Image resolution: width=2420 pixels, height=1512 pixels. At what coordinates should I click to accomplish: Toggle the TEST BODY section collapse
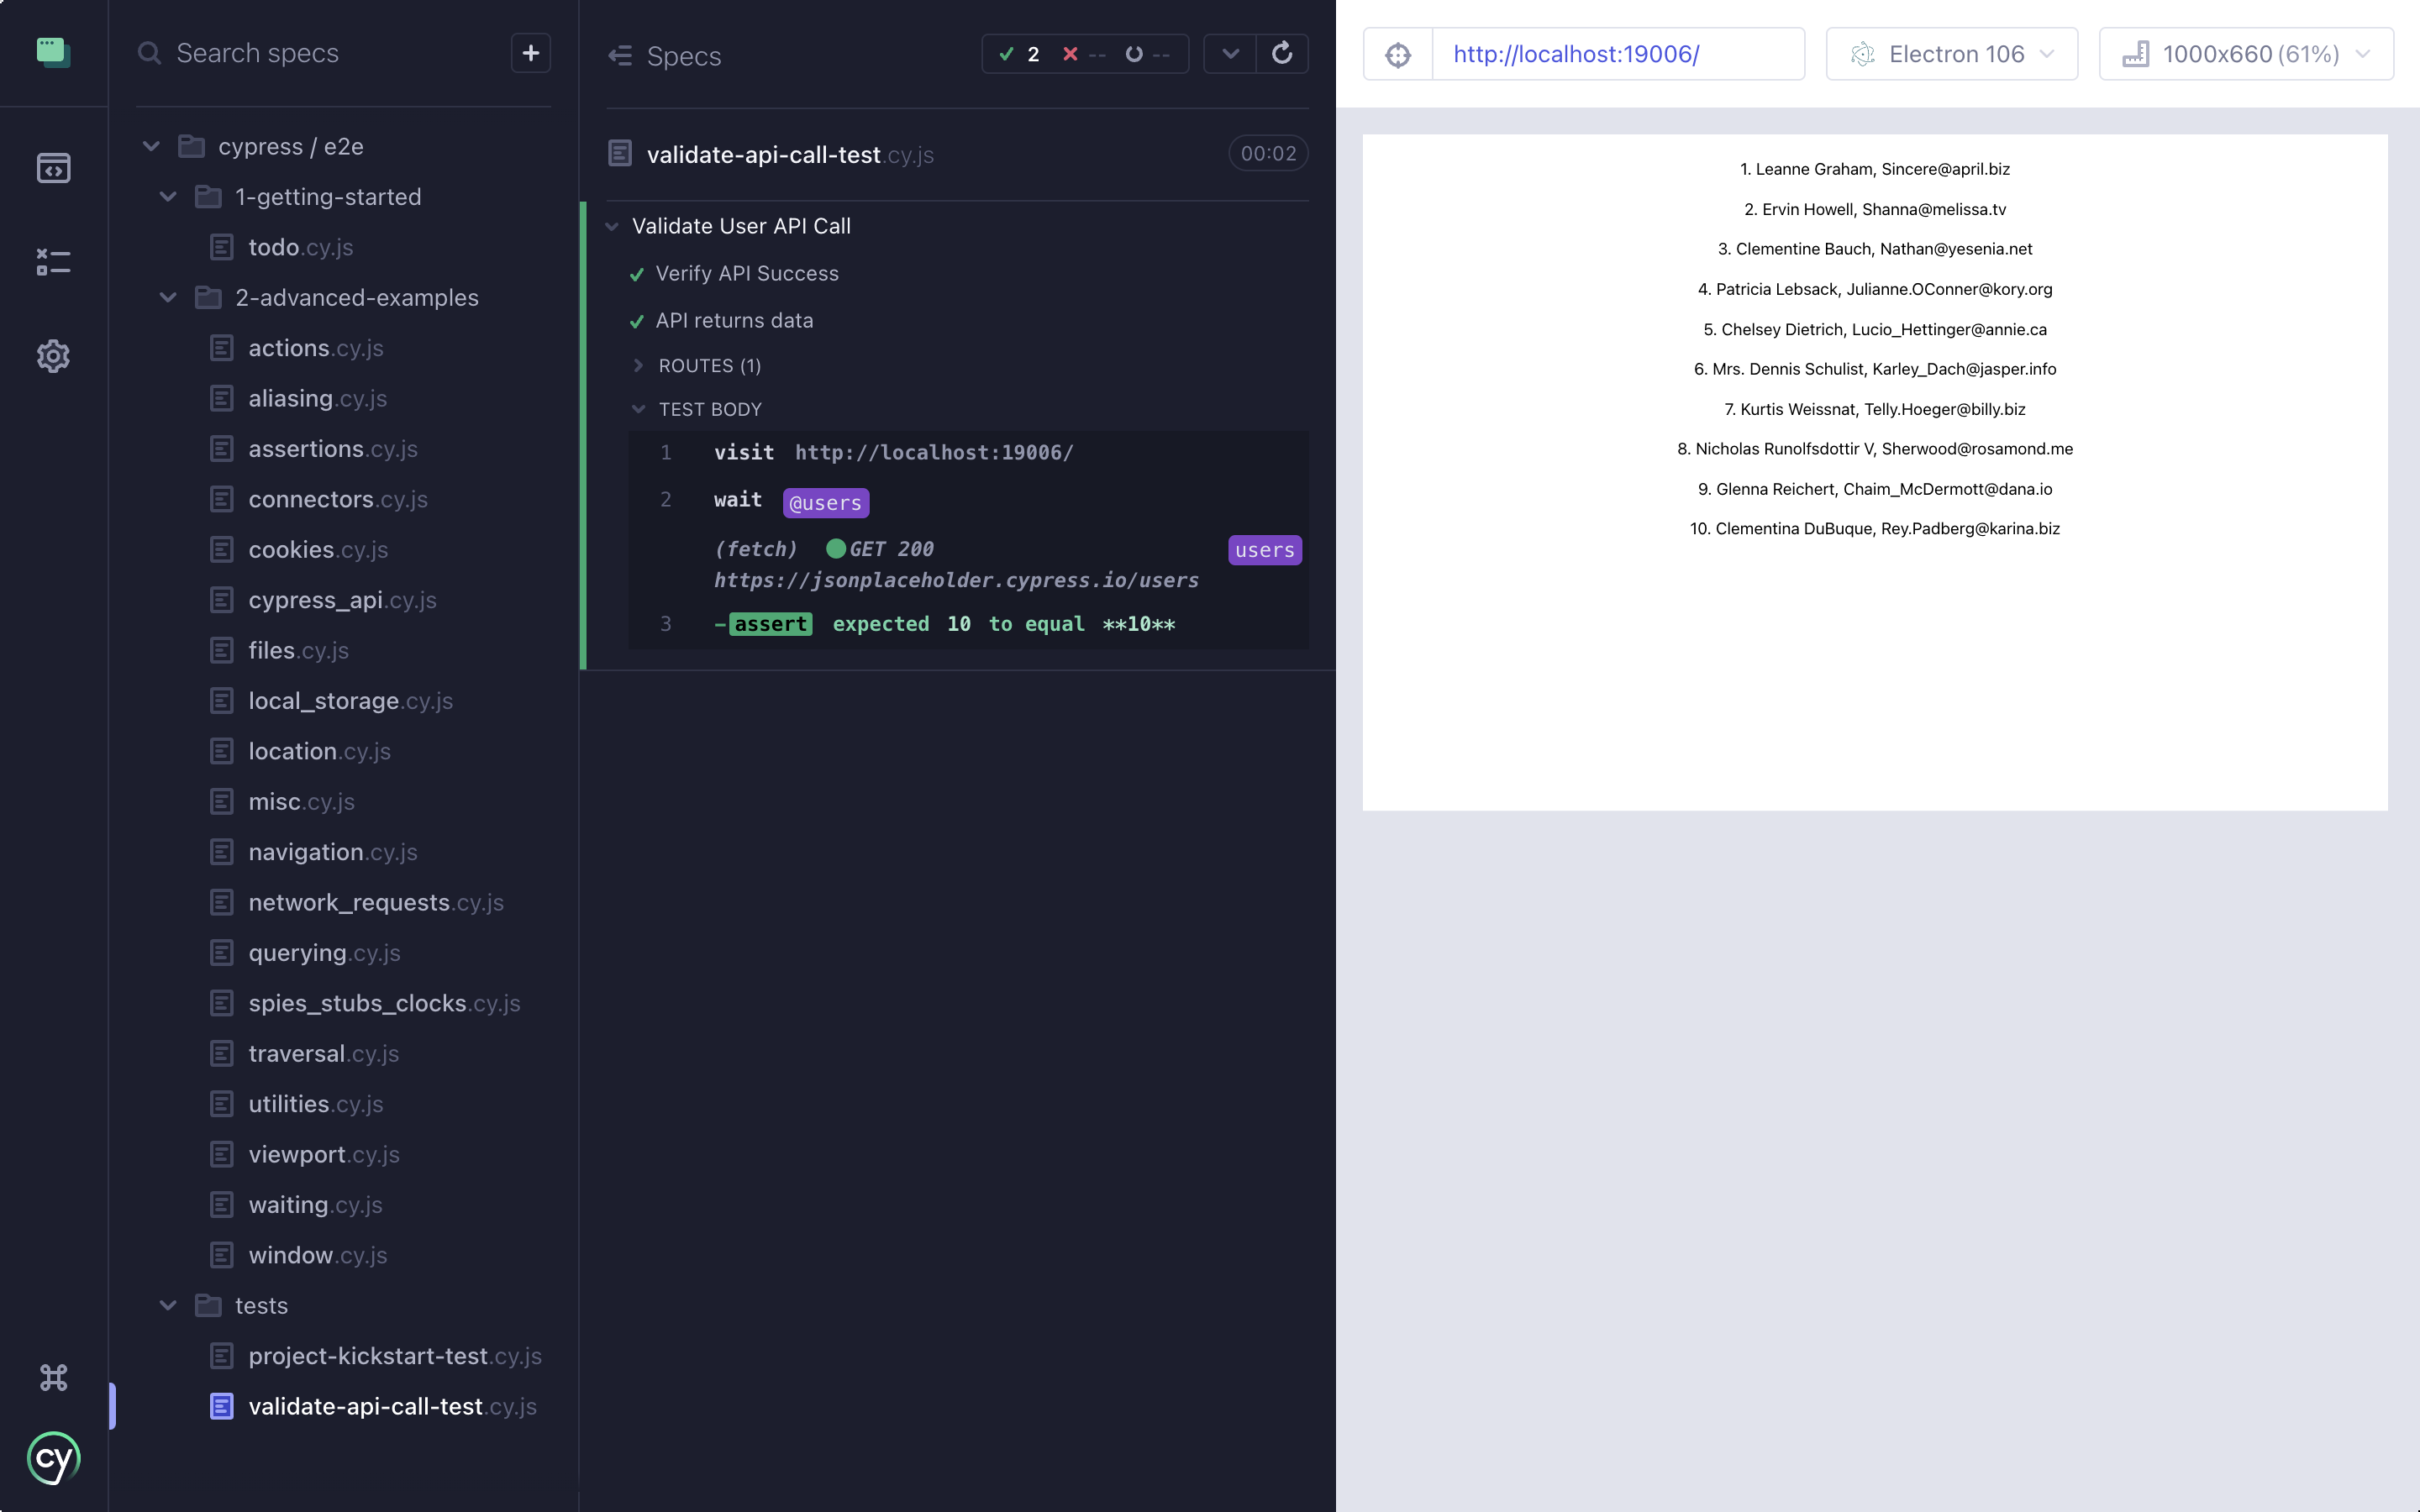tap(639, 407)
